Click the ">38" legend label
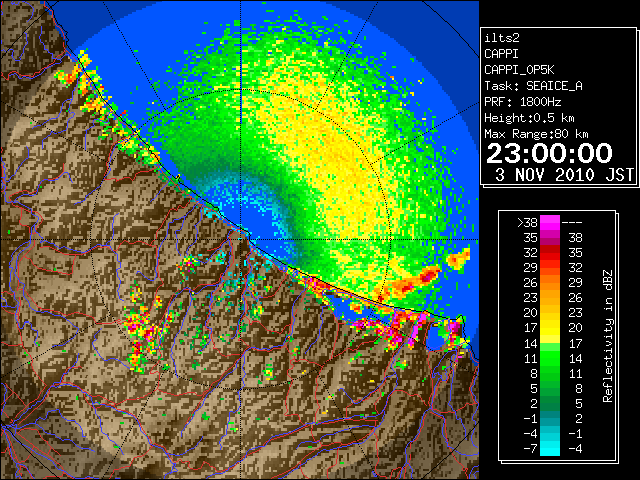Screen dimensions: 640x480 click(527, 222)
